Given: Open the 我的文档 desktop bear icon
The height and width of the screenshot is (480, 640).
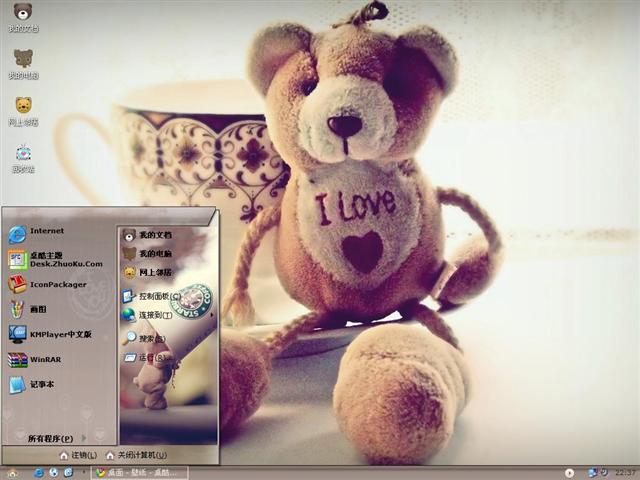Looking at the screenshot, I should pos(23,17).
